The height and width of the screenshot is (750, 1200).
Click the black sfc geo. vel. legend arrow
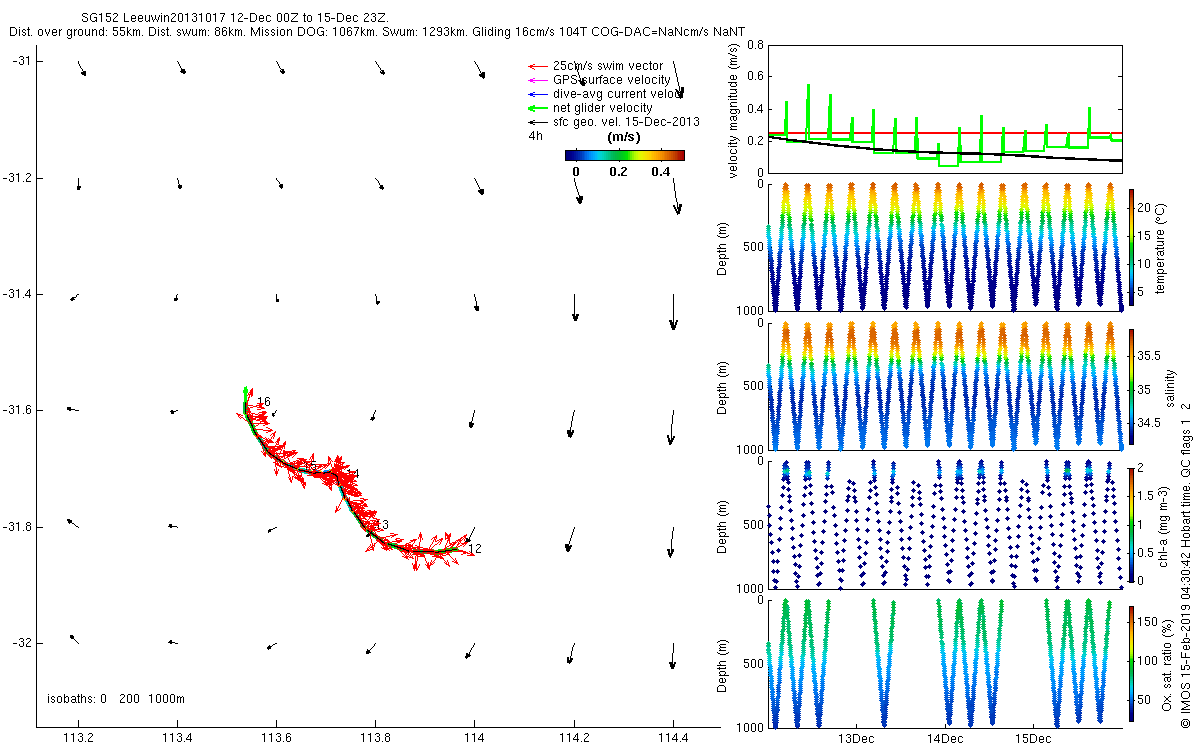(x=537, y=122)
